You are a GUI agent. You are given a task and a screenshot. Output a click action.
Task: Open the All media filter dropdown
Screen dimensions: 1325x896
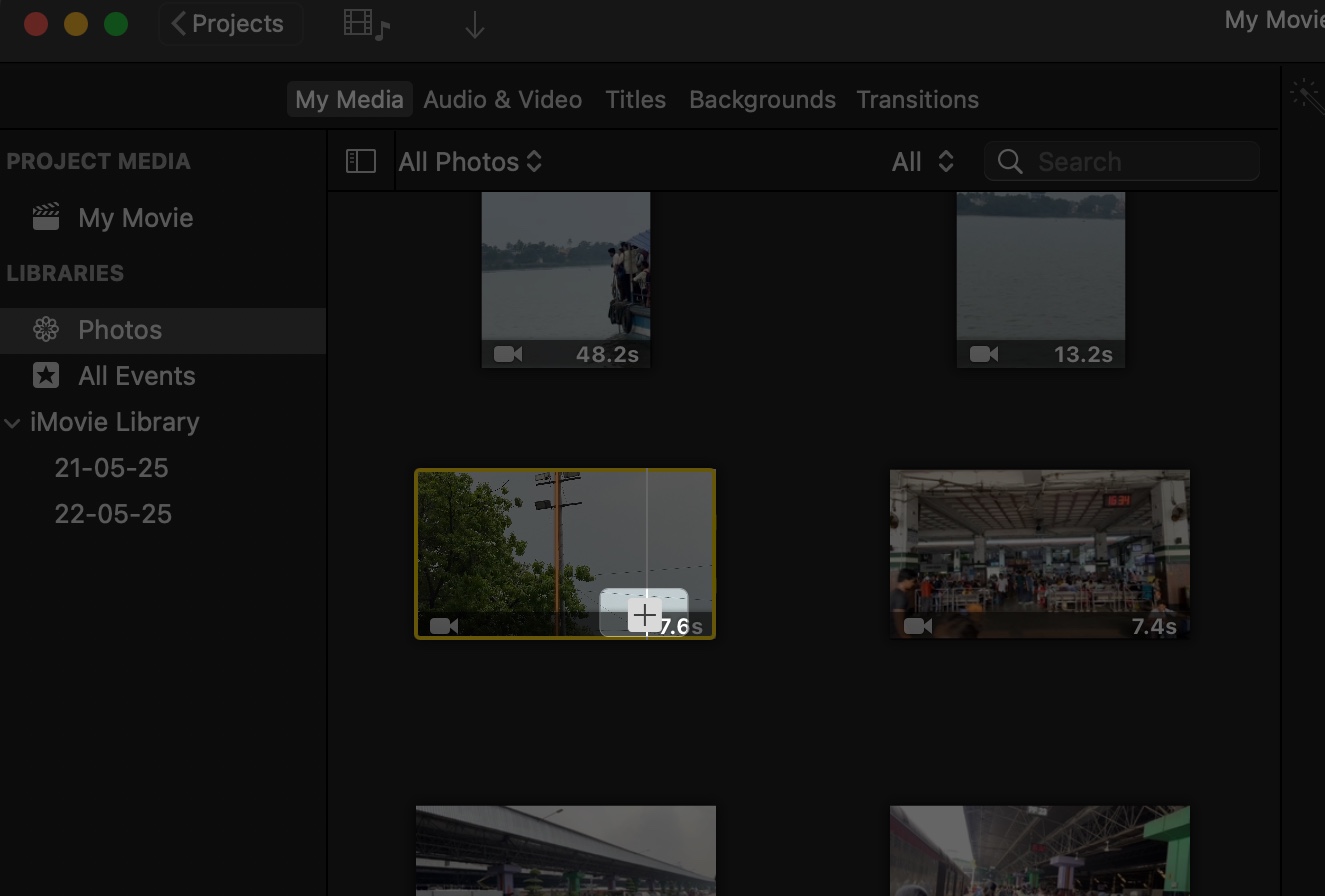[921, 161]
